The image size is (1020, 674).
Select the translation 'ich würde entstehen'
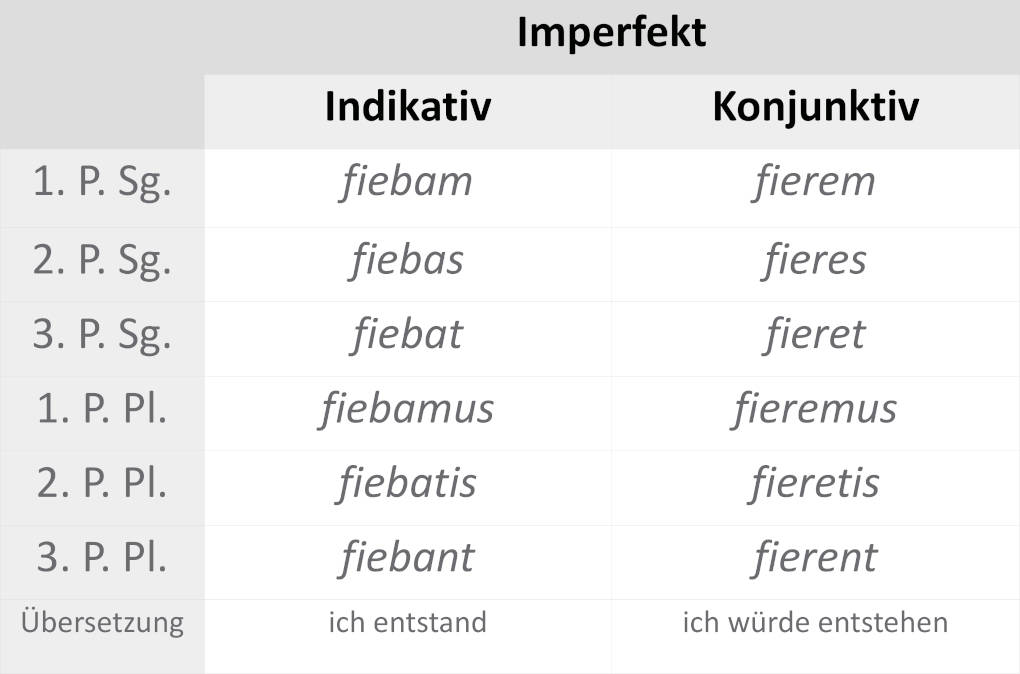814,622
